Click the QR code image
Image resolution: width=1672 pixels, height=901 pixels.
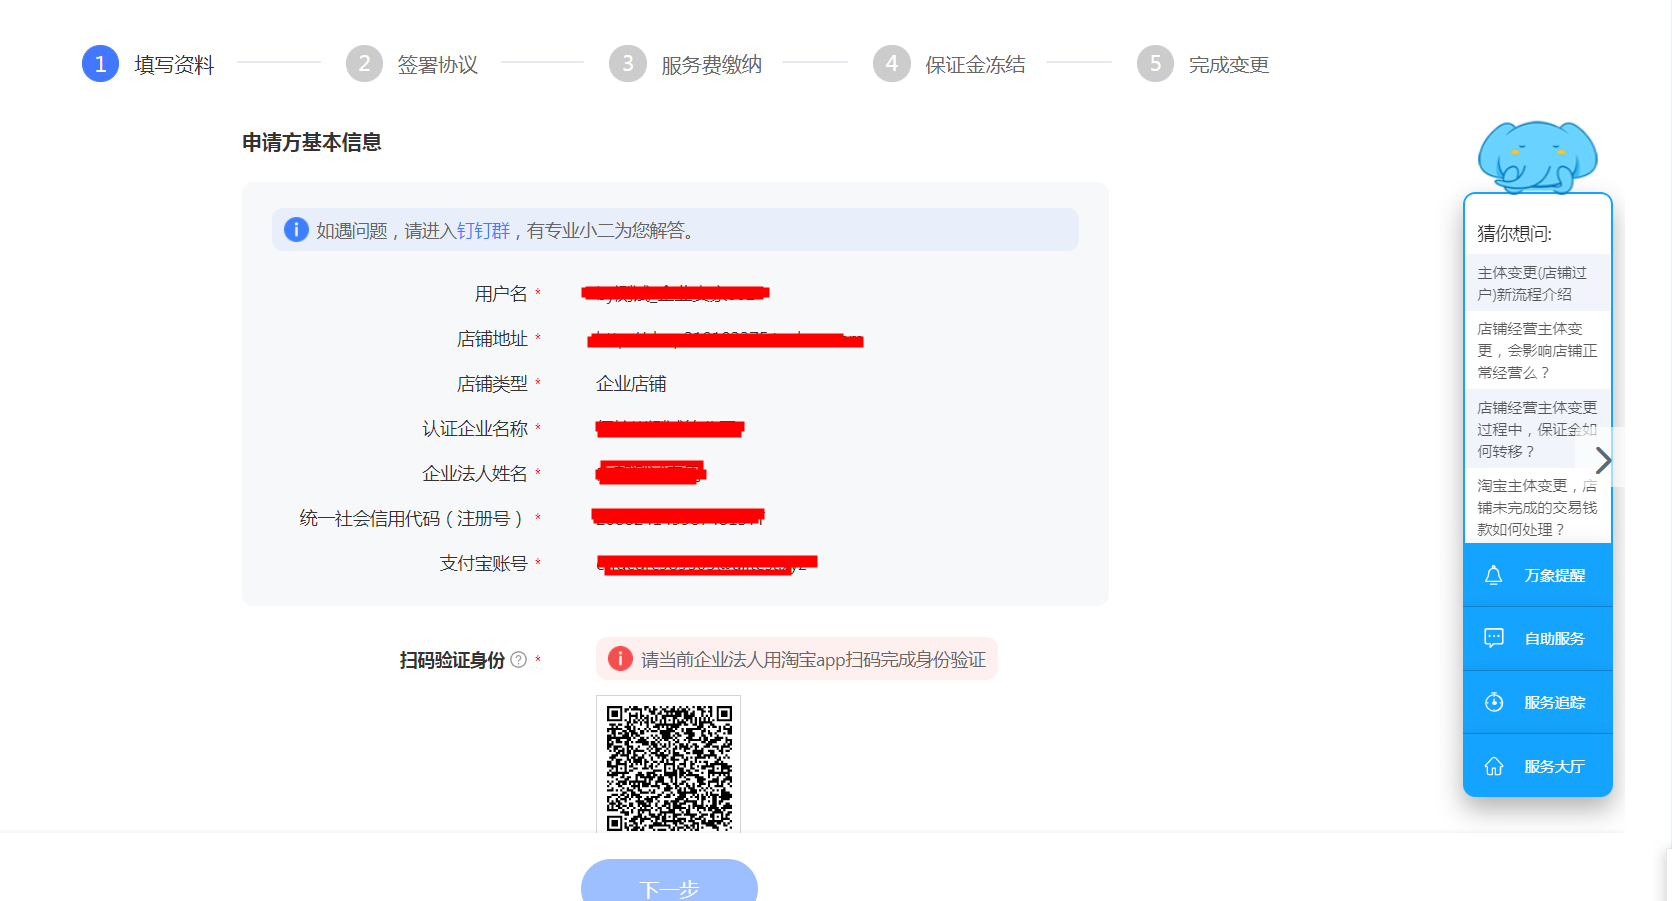[669, 766]
